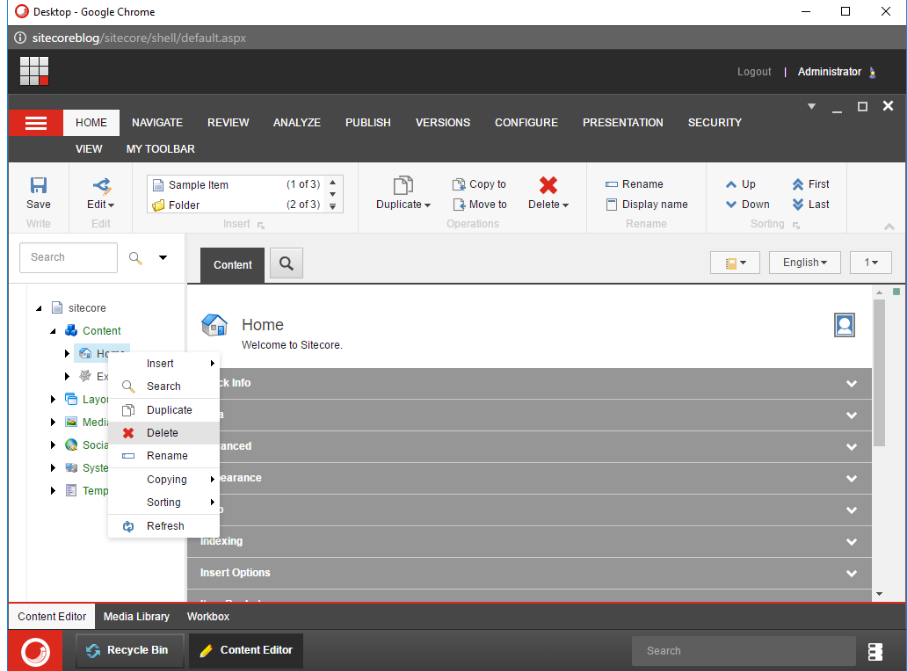
Task: Select Folder in Insert list
Action: (x=236, y=205)
